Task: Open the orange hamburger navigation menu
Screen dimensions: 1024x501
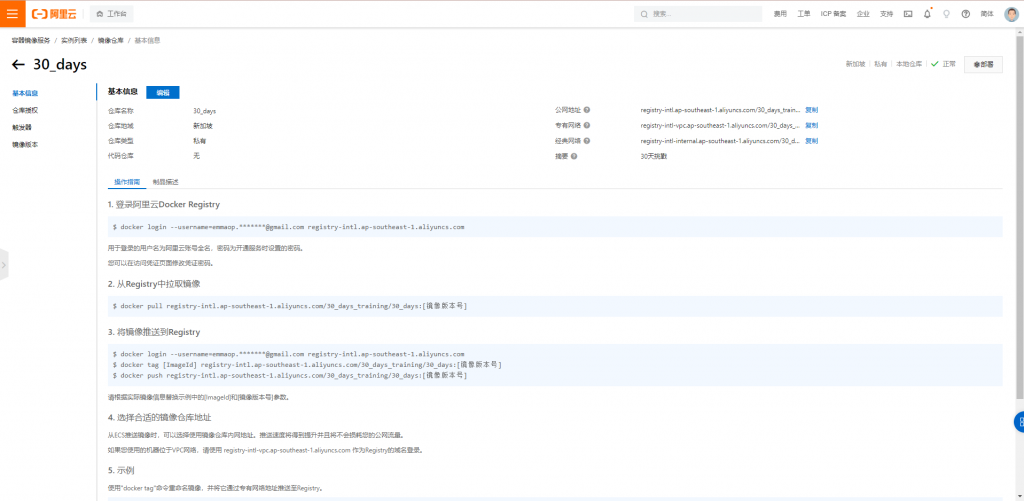Action: tap(12, 14)
